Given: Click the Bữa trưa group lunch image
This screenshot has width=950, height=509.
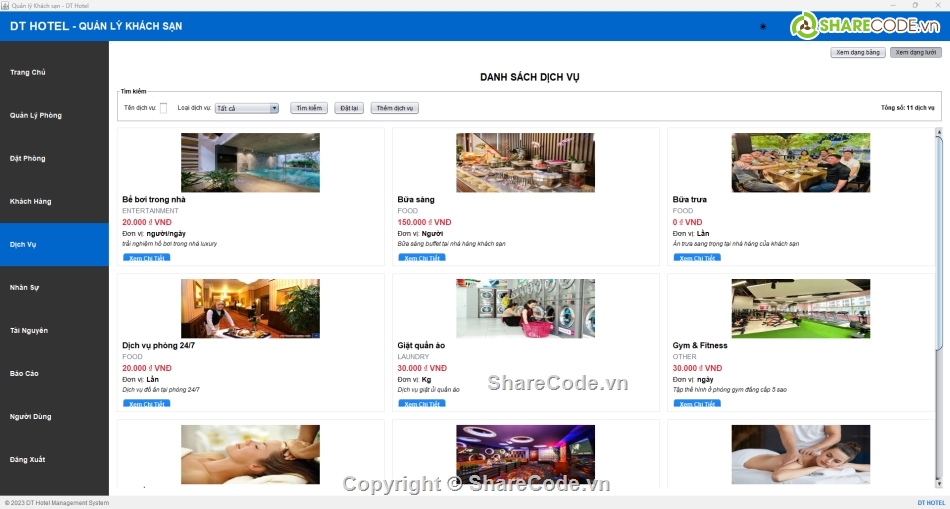Looking at the screenshot, I should [800, 162].
